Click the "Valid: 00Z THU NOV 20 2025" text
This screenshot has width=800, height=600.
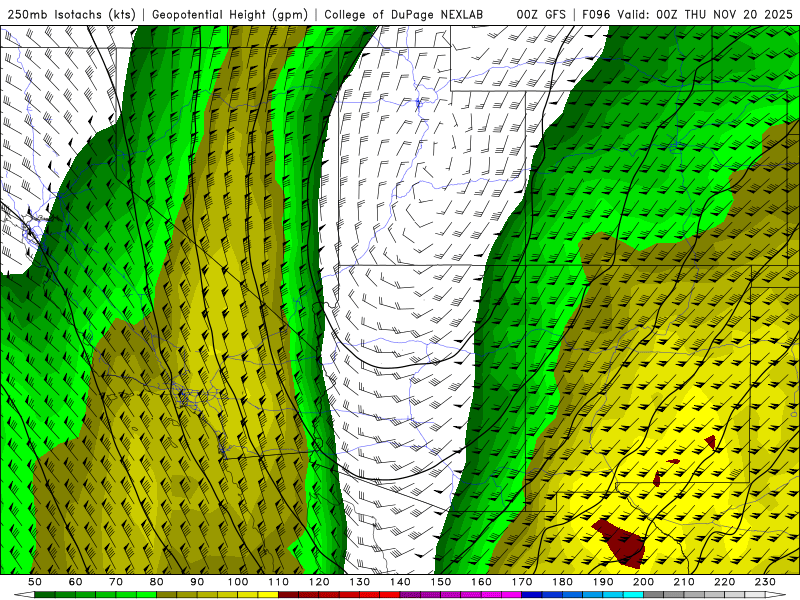point(705,14)
